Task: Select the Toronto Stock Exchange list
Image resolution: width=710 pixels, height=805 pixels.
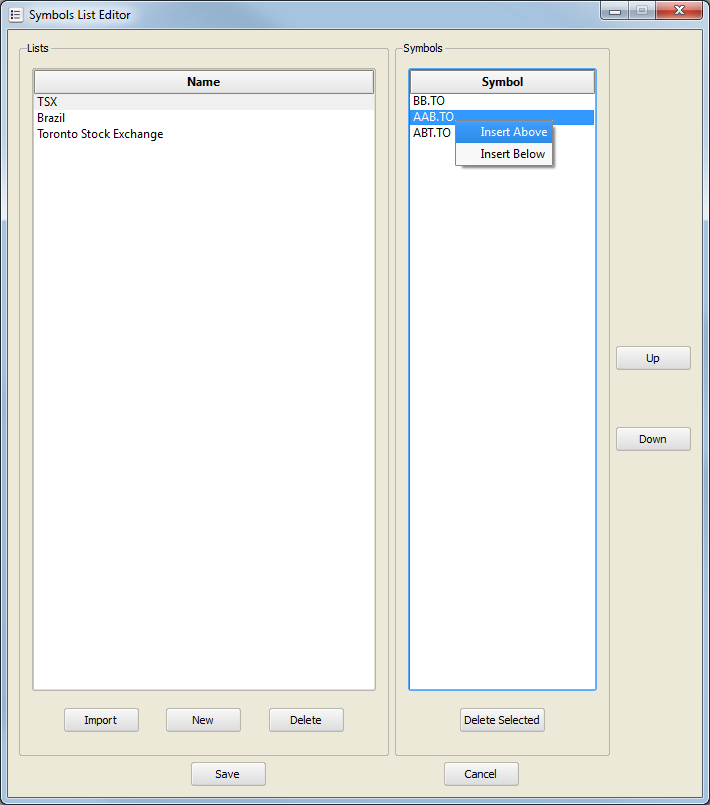Action: click(100, 134)
